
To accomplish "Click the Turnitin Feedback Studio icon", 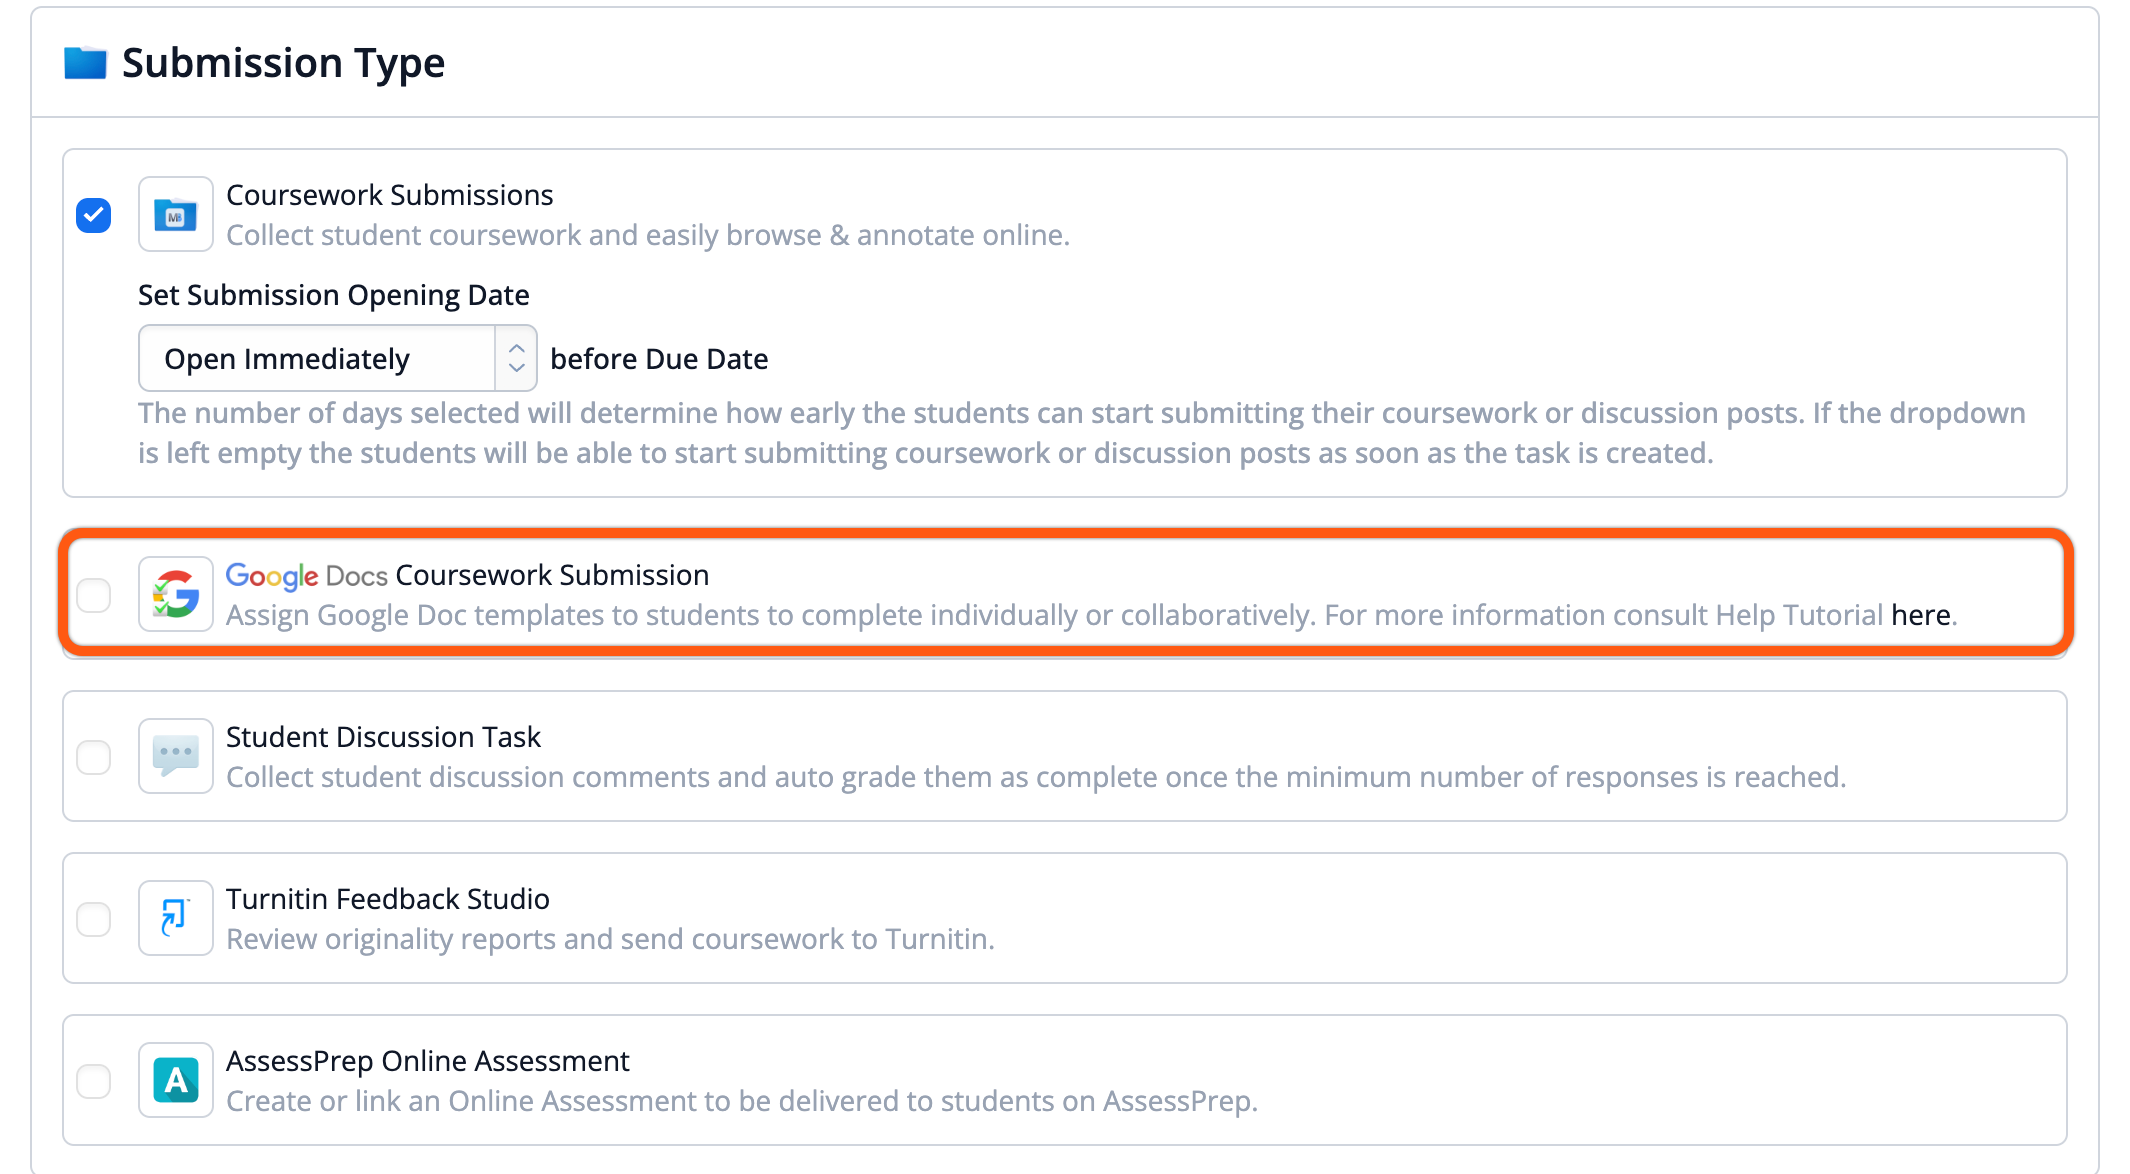I will tap(176, 918).
